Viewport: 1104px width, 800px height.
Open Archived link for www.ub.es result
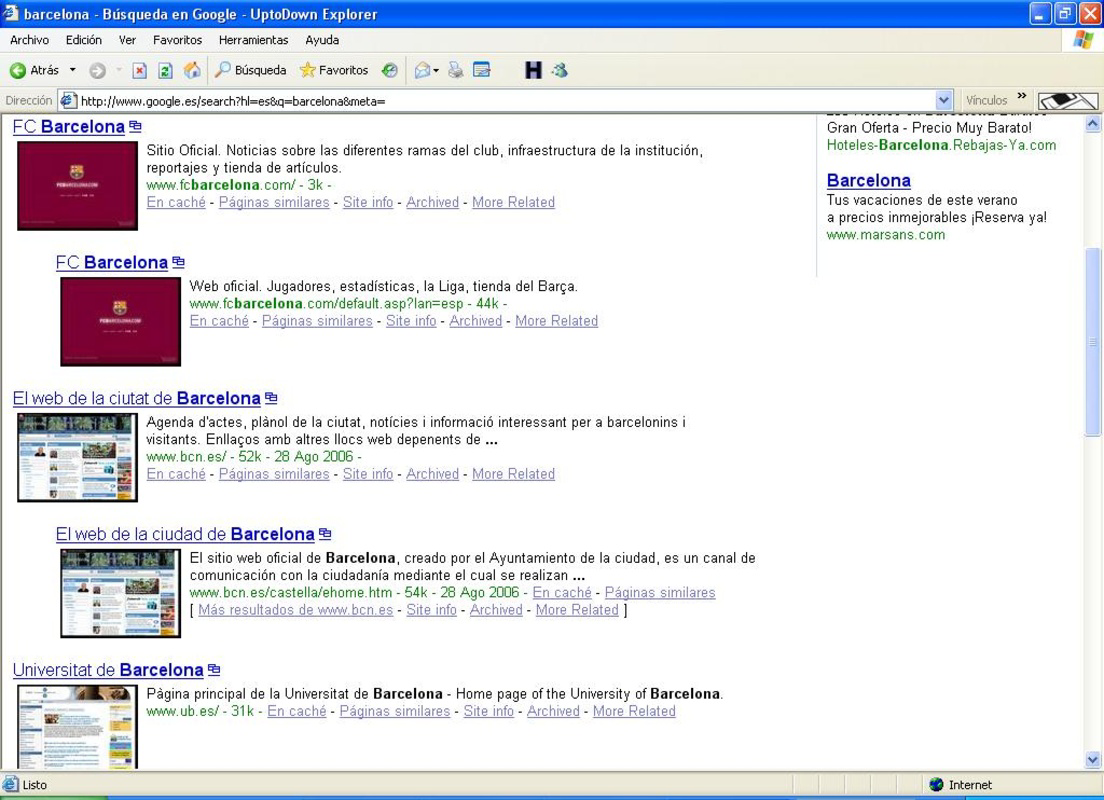point(553,712)
